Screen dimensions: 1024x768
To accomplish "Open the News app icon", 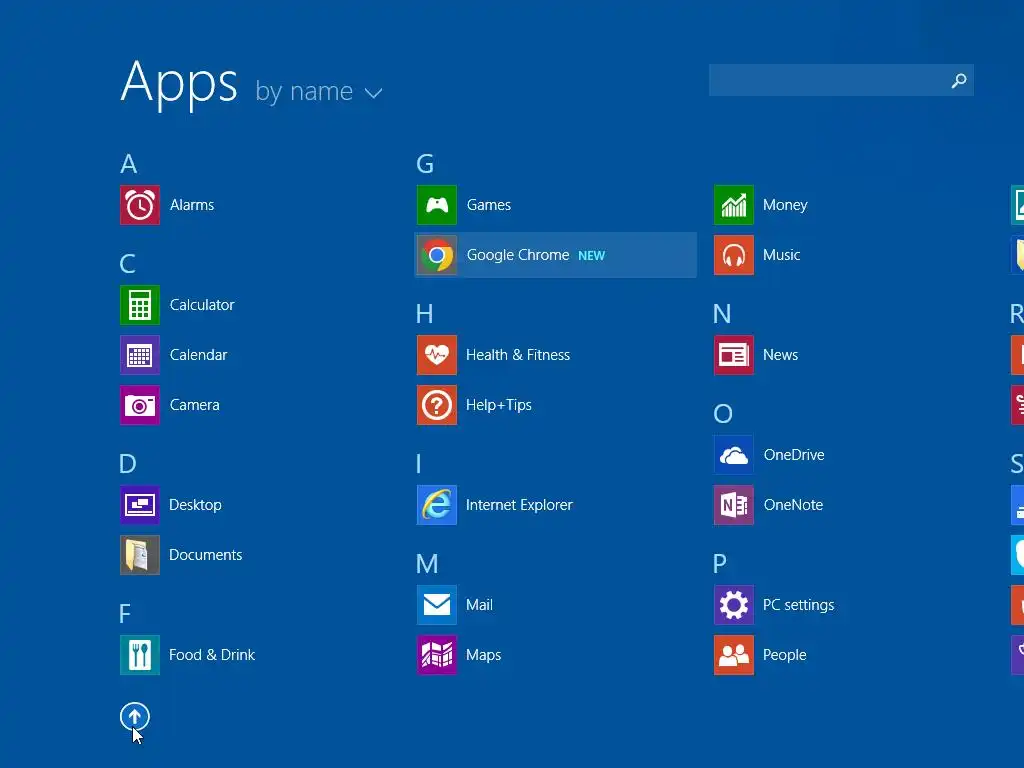I will pyautogui.click(x=734, y=355).
